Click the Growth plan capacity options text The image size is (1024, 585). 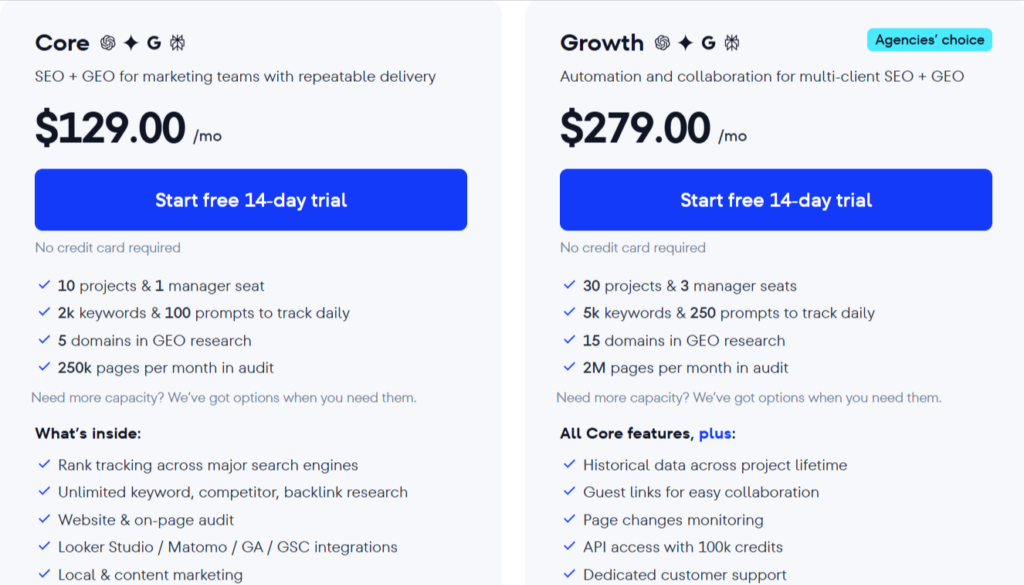(x=749, y=398)
